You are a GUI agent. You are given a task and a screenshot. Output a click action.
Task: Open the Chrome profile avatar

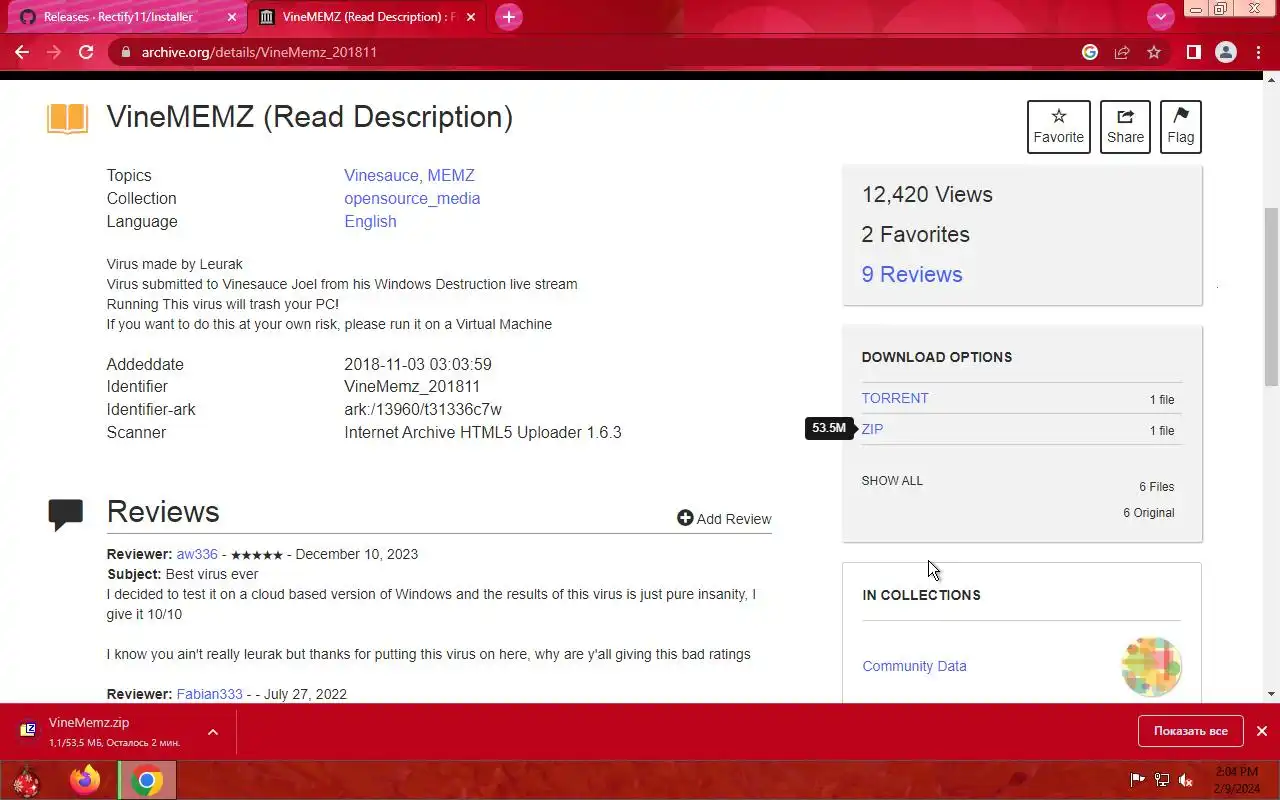tap(1225, 52)
